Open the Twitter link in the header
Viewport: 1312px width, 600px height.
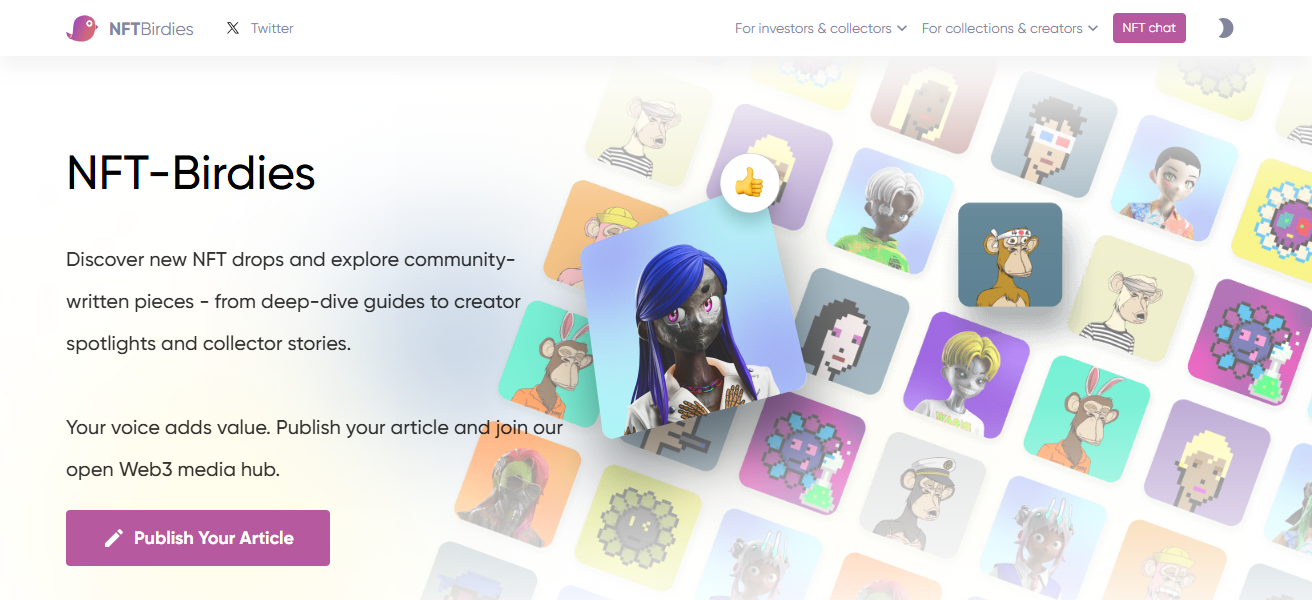pyautogui.click(x=272, y=28)
